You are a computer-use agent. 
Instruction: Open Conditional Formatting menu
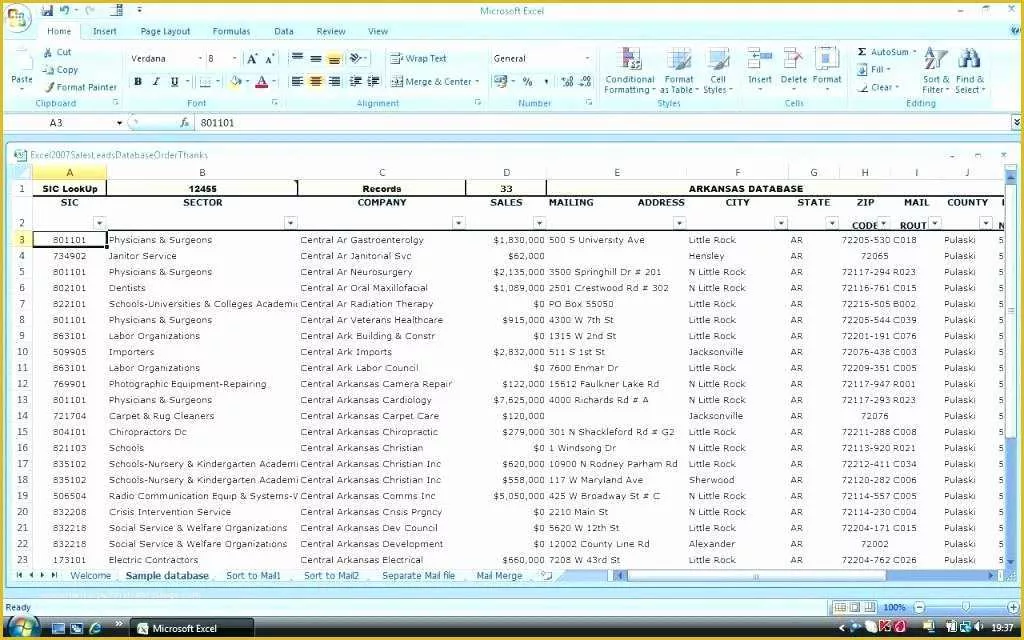pyautogui.click(x=630, y=71)
